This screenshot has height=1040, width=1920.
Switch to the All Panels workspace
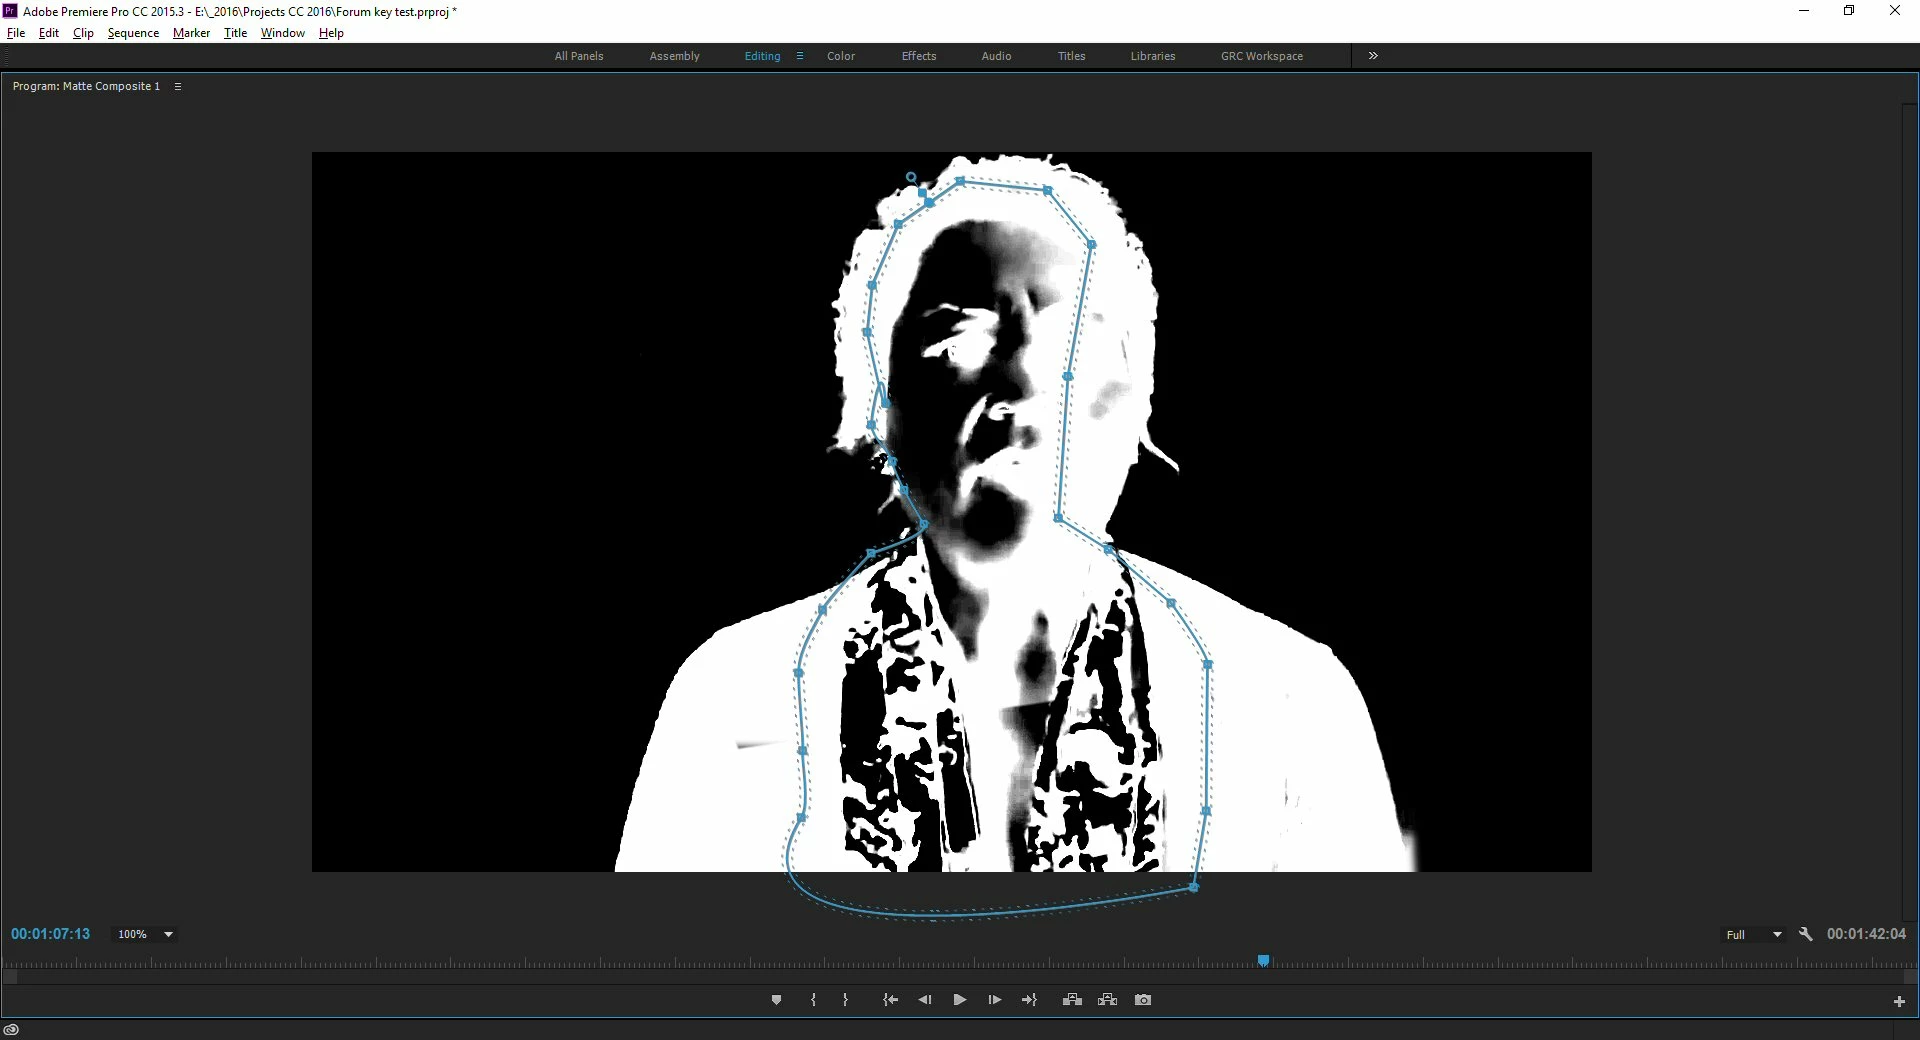click(579, 56)
